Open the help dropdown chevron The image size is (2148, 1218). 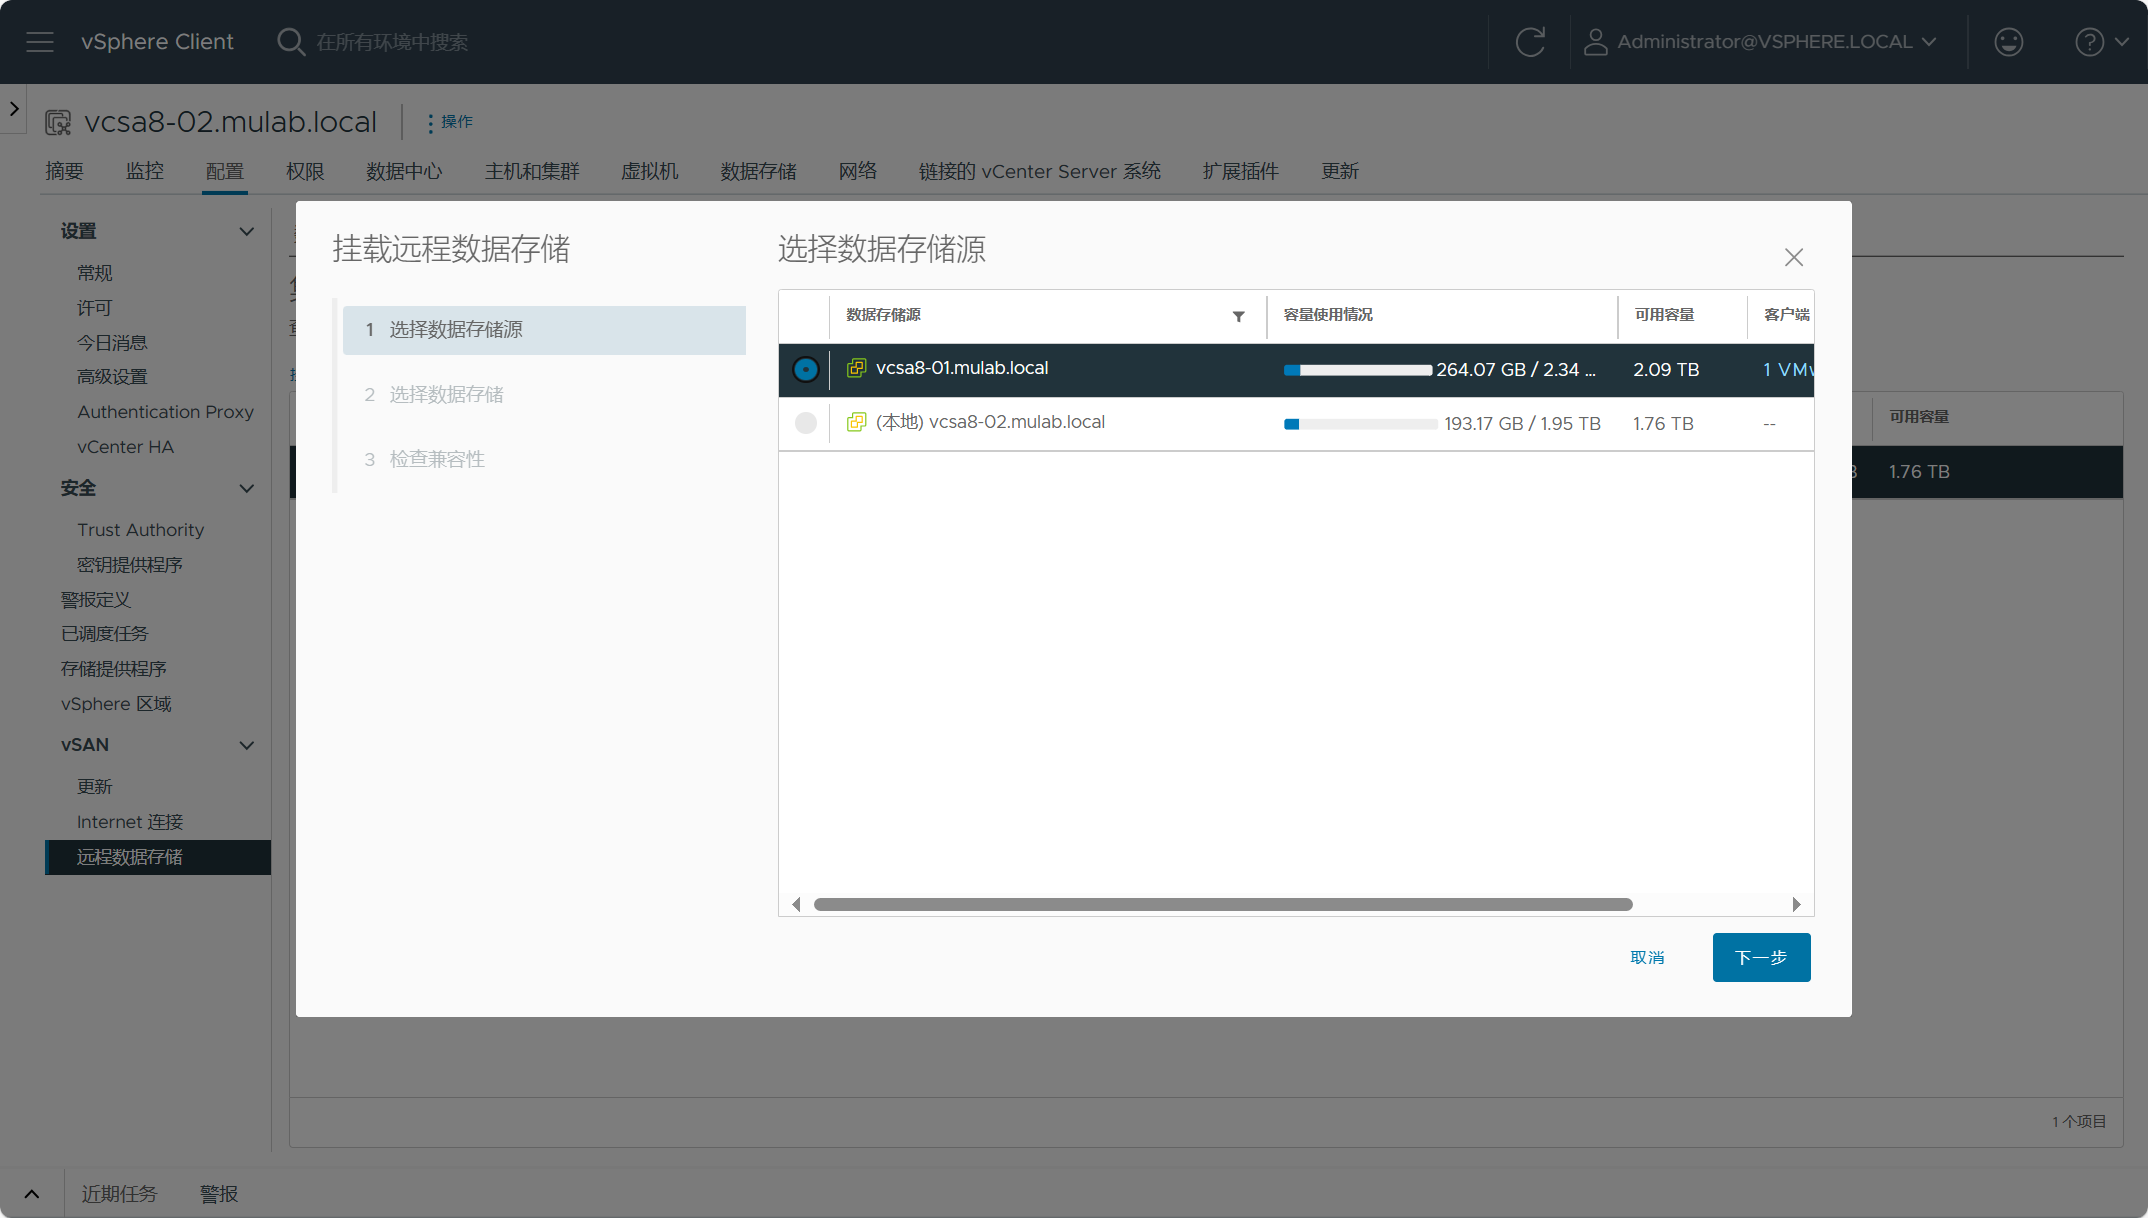tap(2121, 42)
